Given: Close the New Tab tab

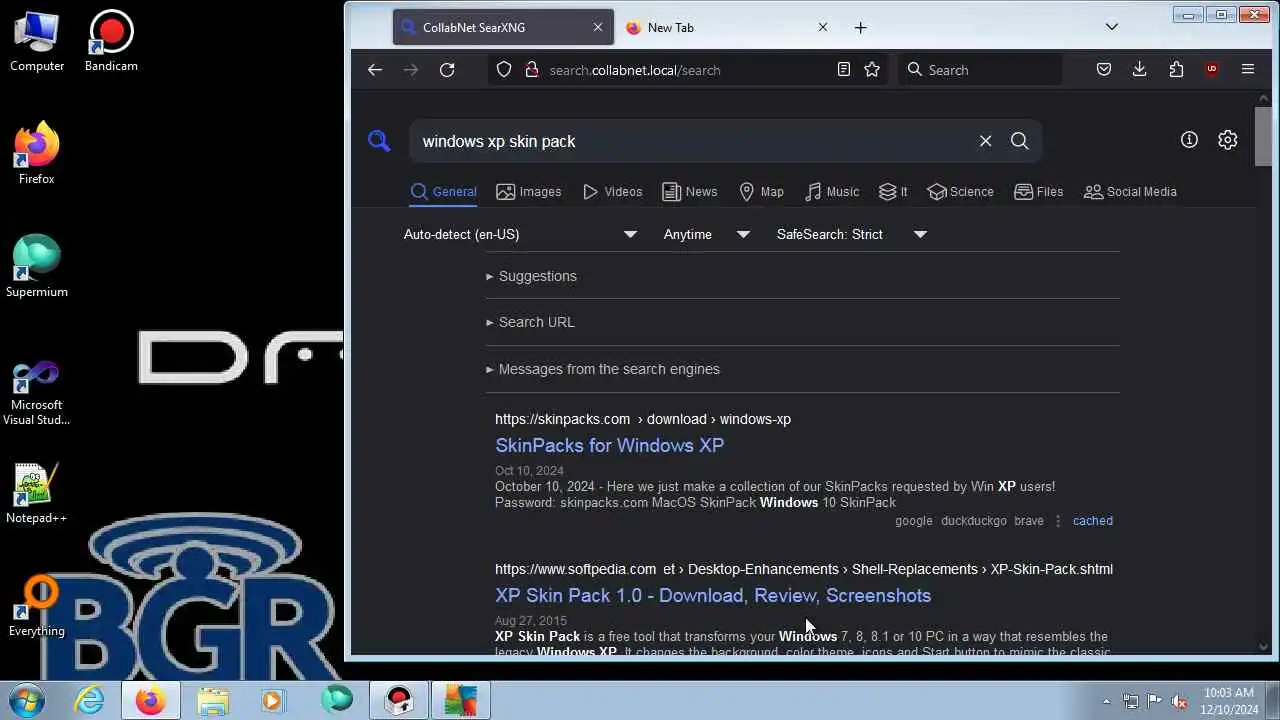Looking at the screenshot, I should [x=823, y=27].
